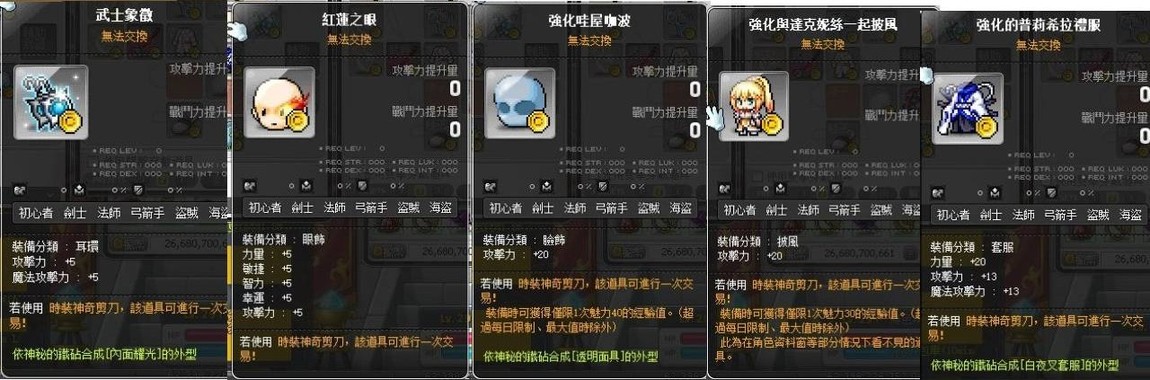Select 弓箭手 class tab in cape tooltip
1150x380 pixels.
point(843,210)
